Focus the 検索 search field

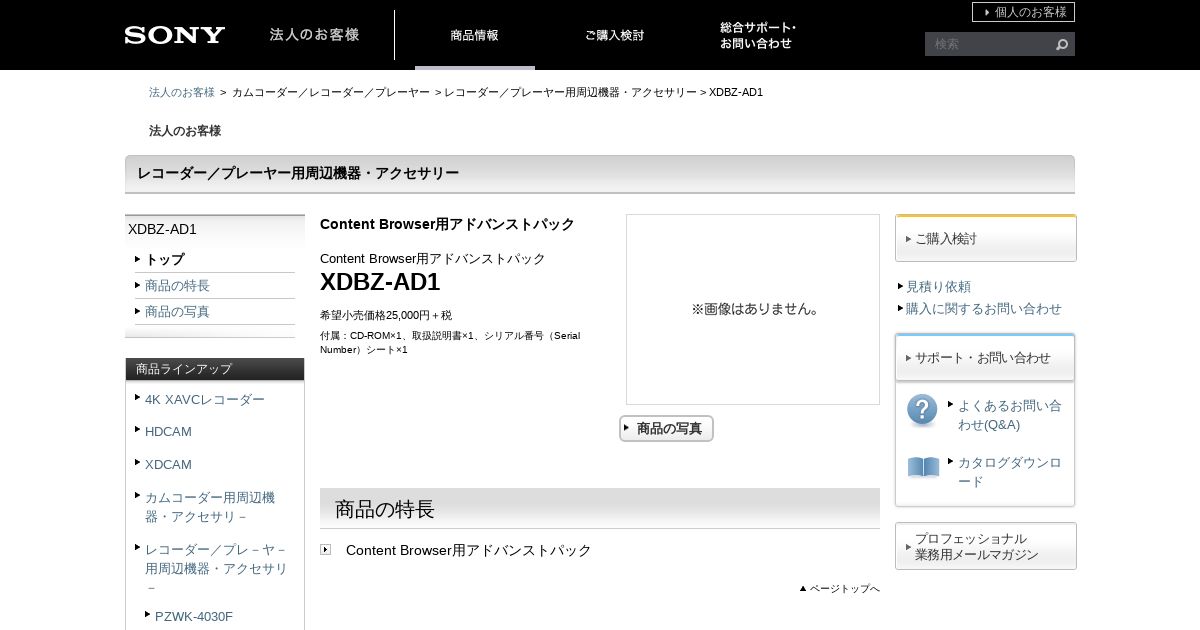990,44
